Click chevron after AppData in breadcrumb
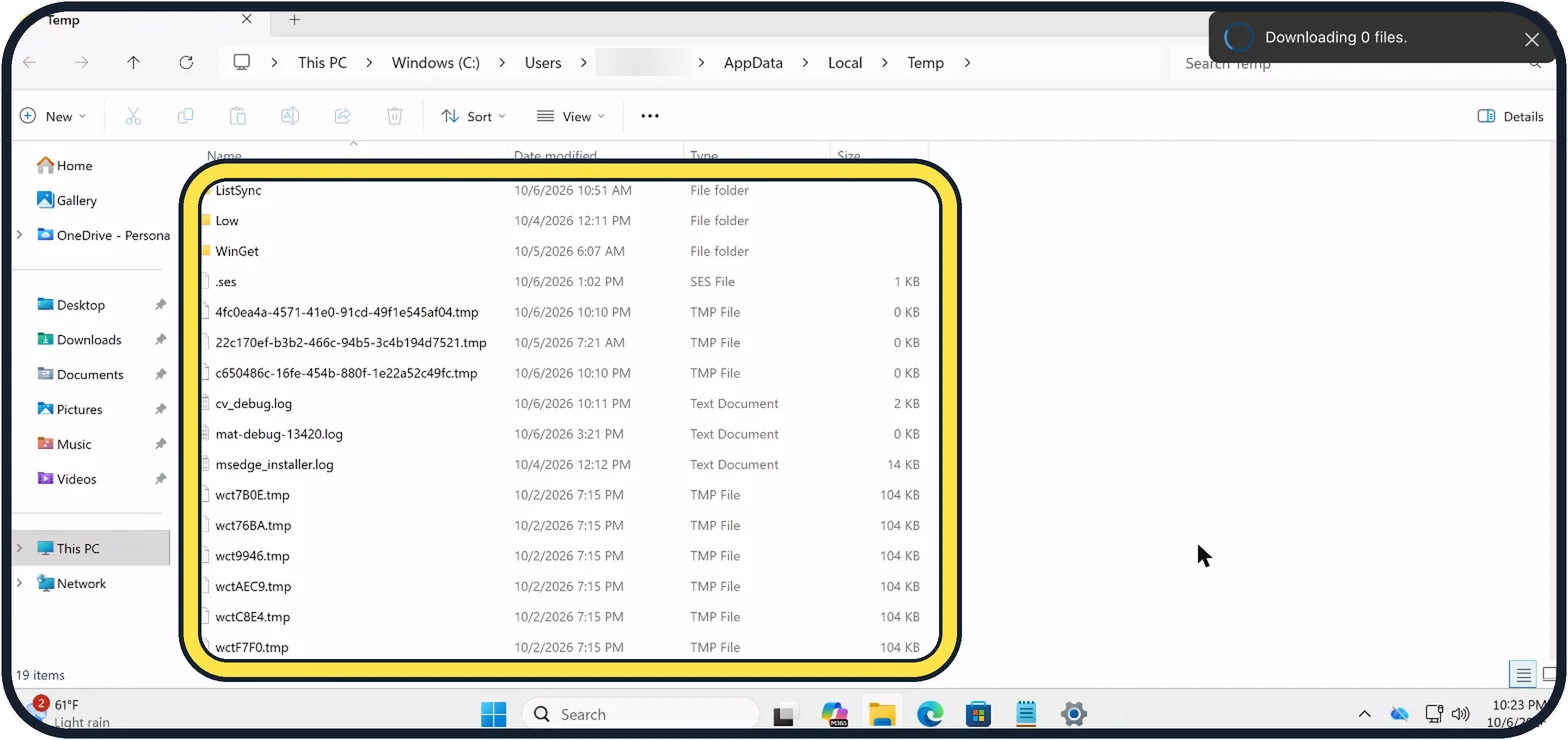 click(806, 62)
